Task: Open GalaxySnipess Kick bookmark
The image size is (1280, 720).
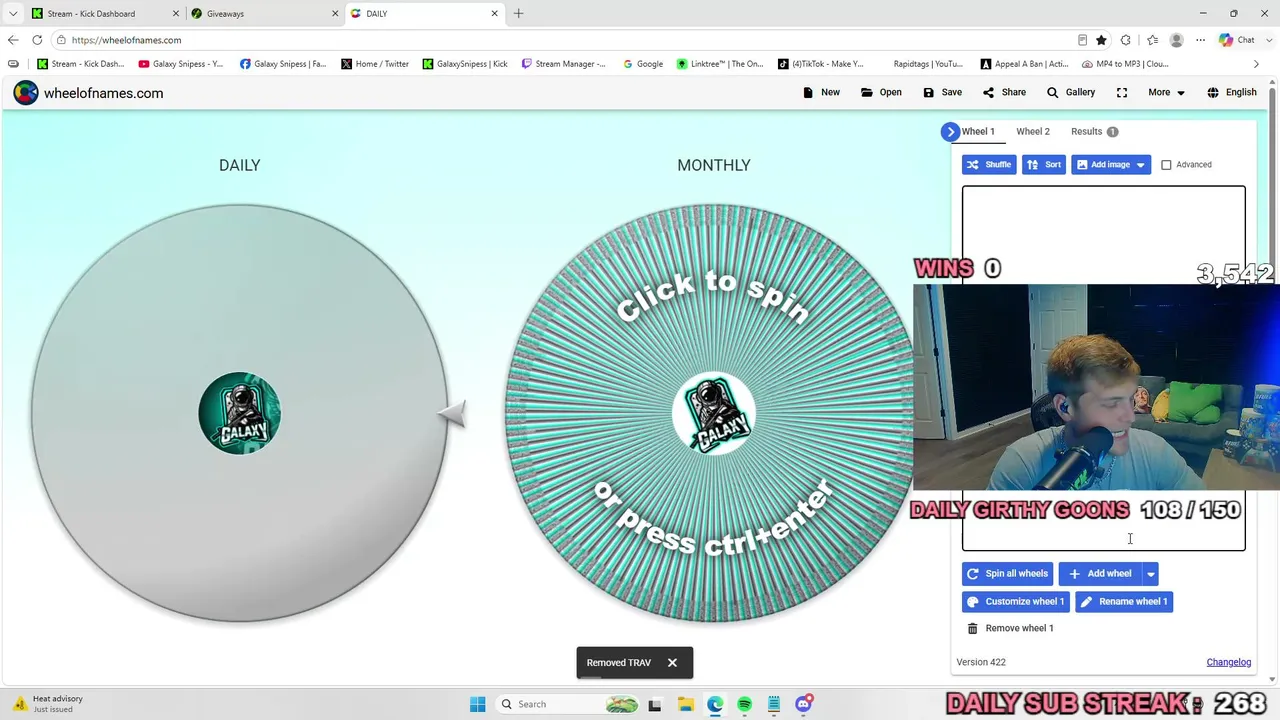Action: 465,64
